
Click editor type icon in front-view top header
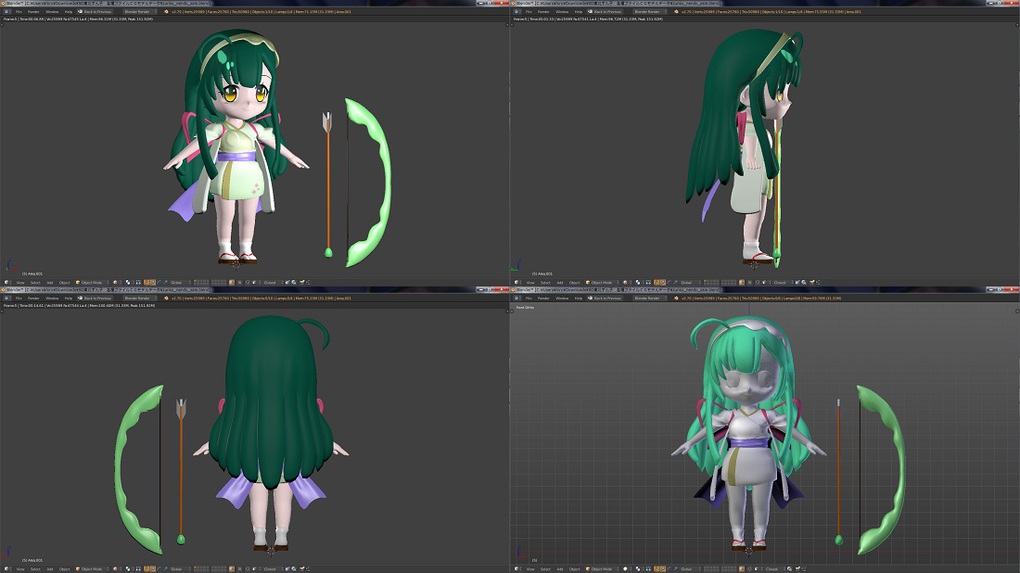click(7, 12)
